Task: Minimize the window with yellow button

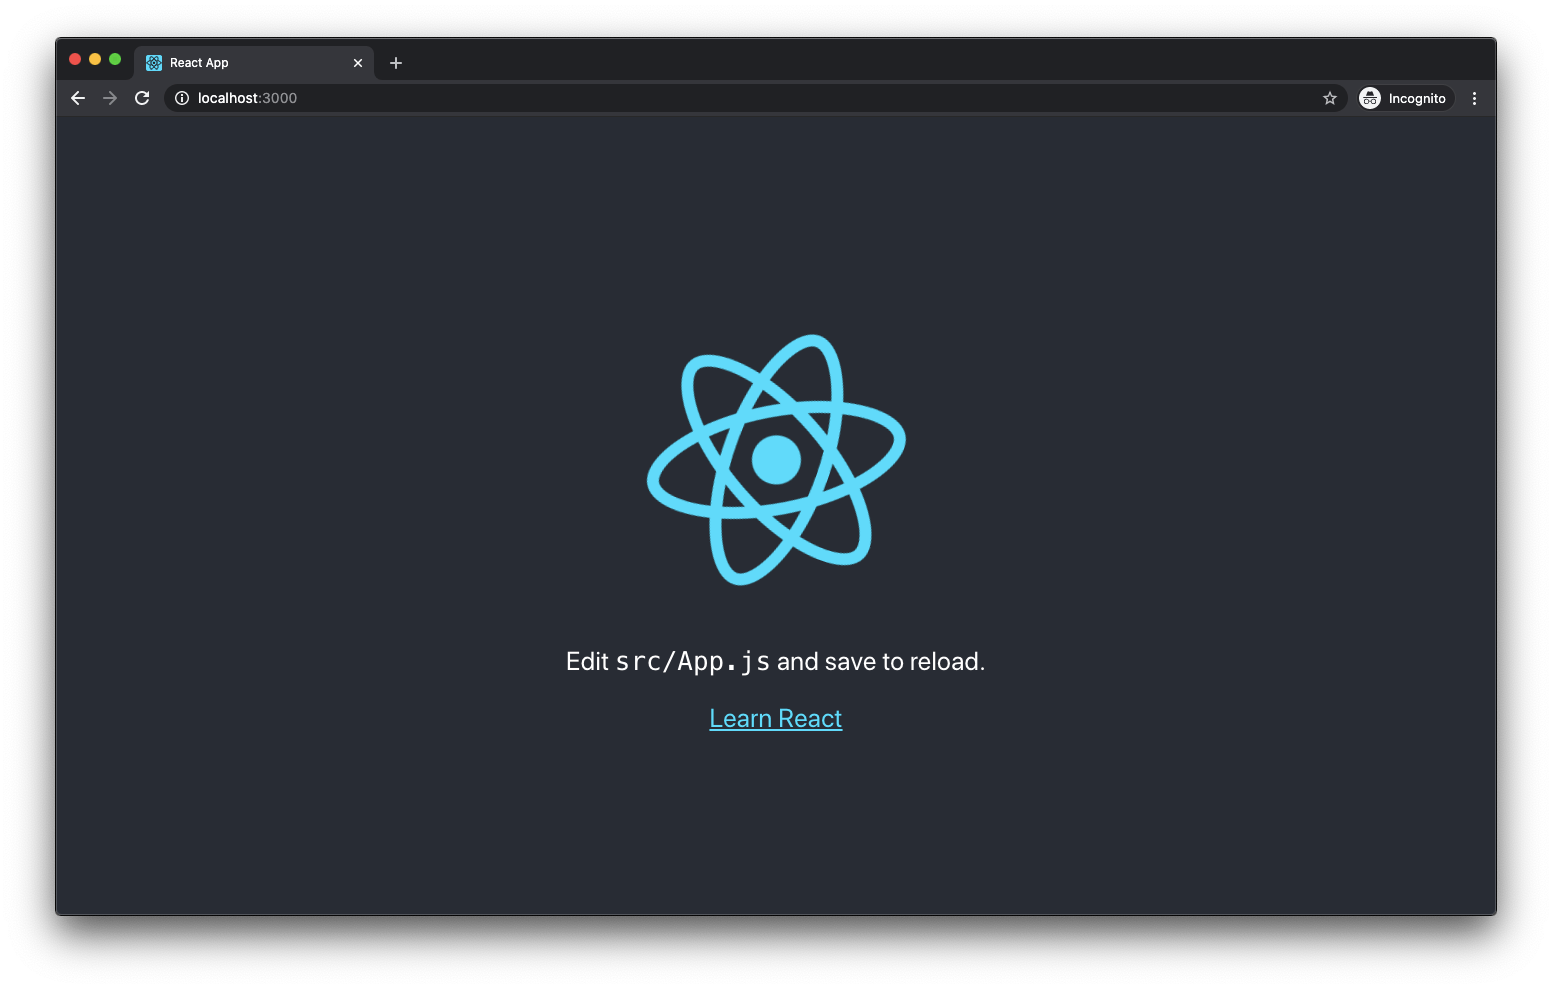Action: click(95, 59)
